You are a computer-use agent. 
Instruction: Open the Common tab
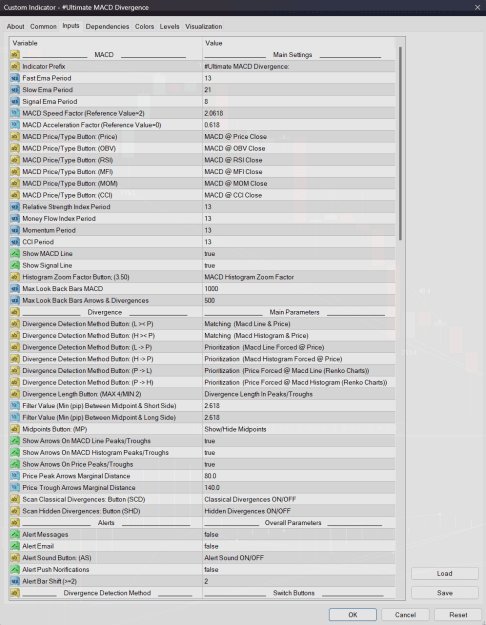tap(43, 26)
